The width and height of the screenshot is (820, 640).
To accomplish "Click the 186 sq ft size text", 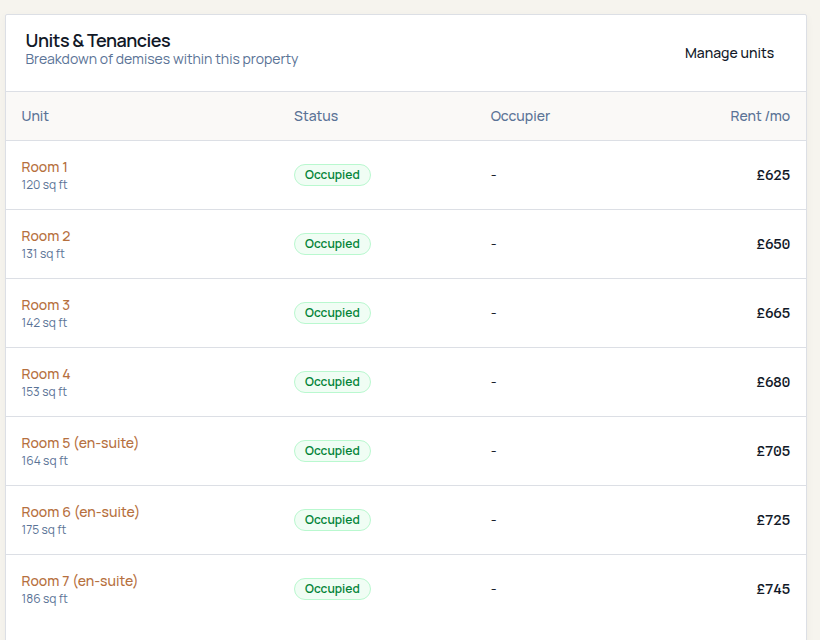I will 44,599.
